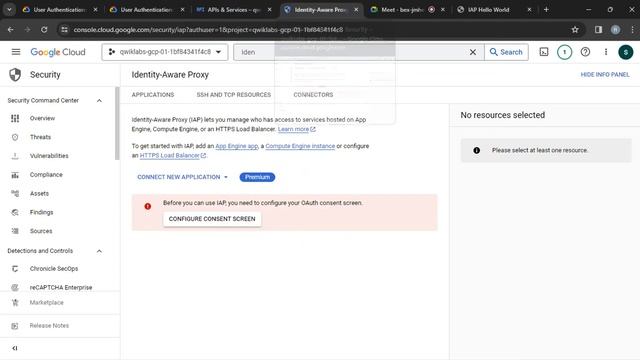
Task: Open the browser side panel icon
Action: pos(598,29)
